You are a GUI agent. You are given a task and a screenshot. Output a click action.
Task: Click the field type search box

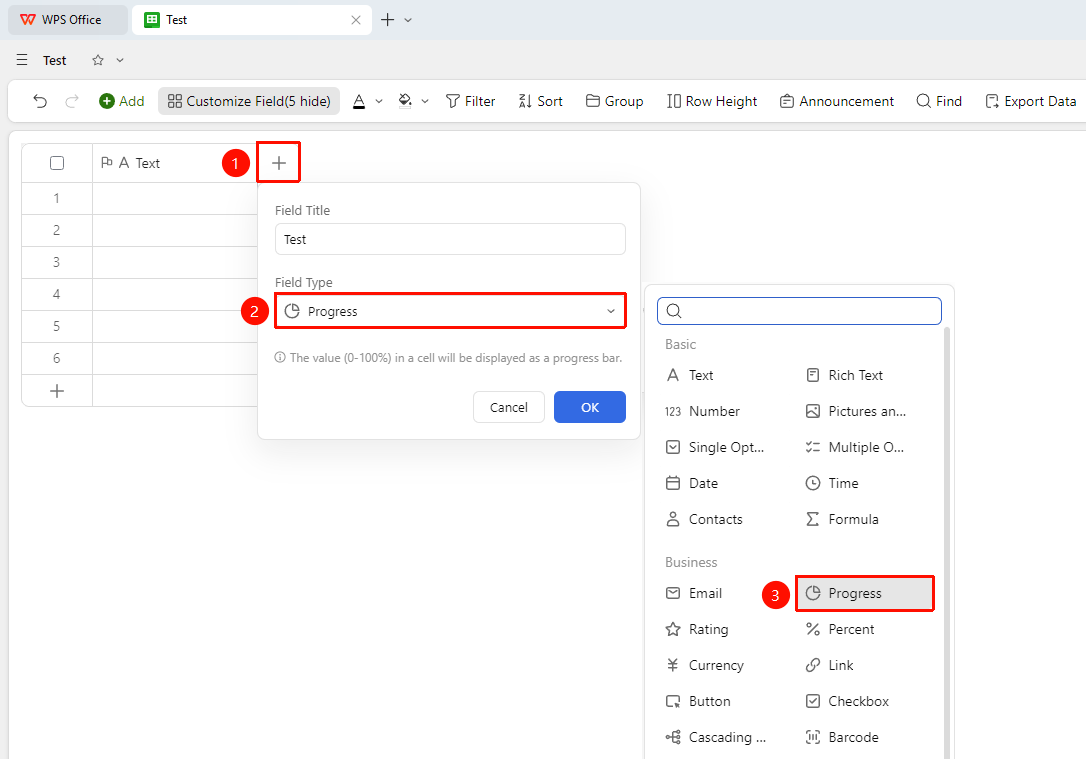799,311
